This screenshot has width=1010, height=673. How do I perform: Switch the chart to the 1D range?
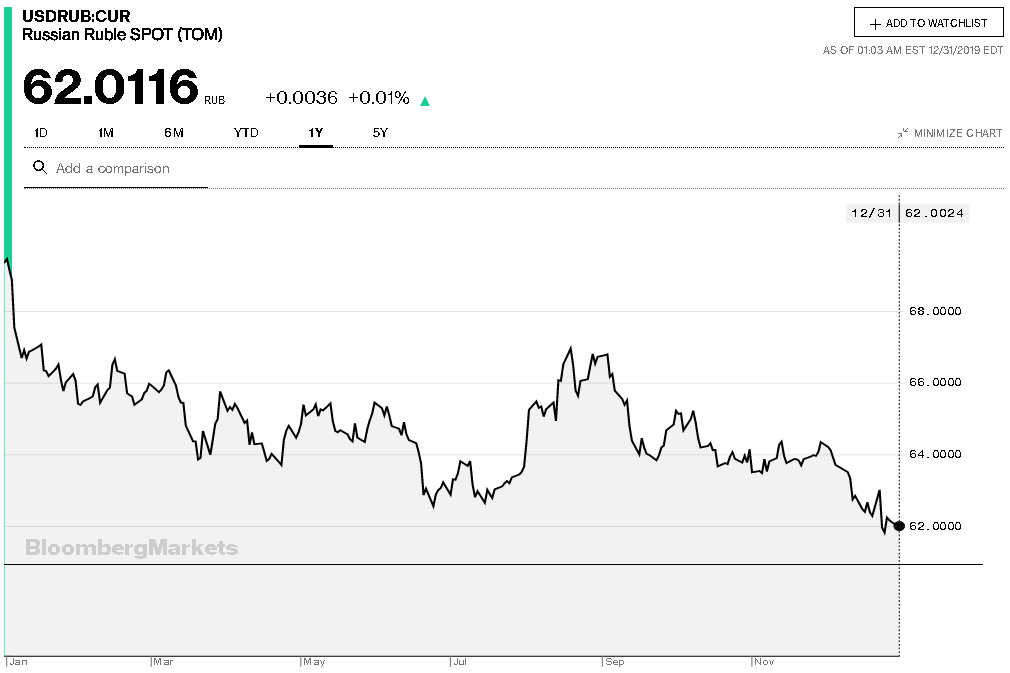[x=41, y=133]
